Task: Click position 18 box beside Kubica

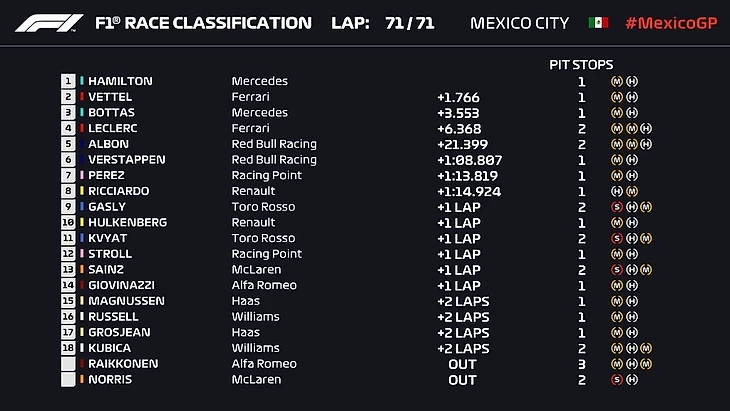Action: point(69,348)
